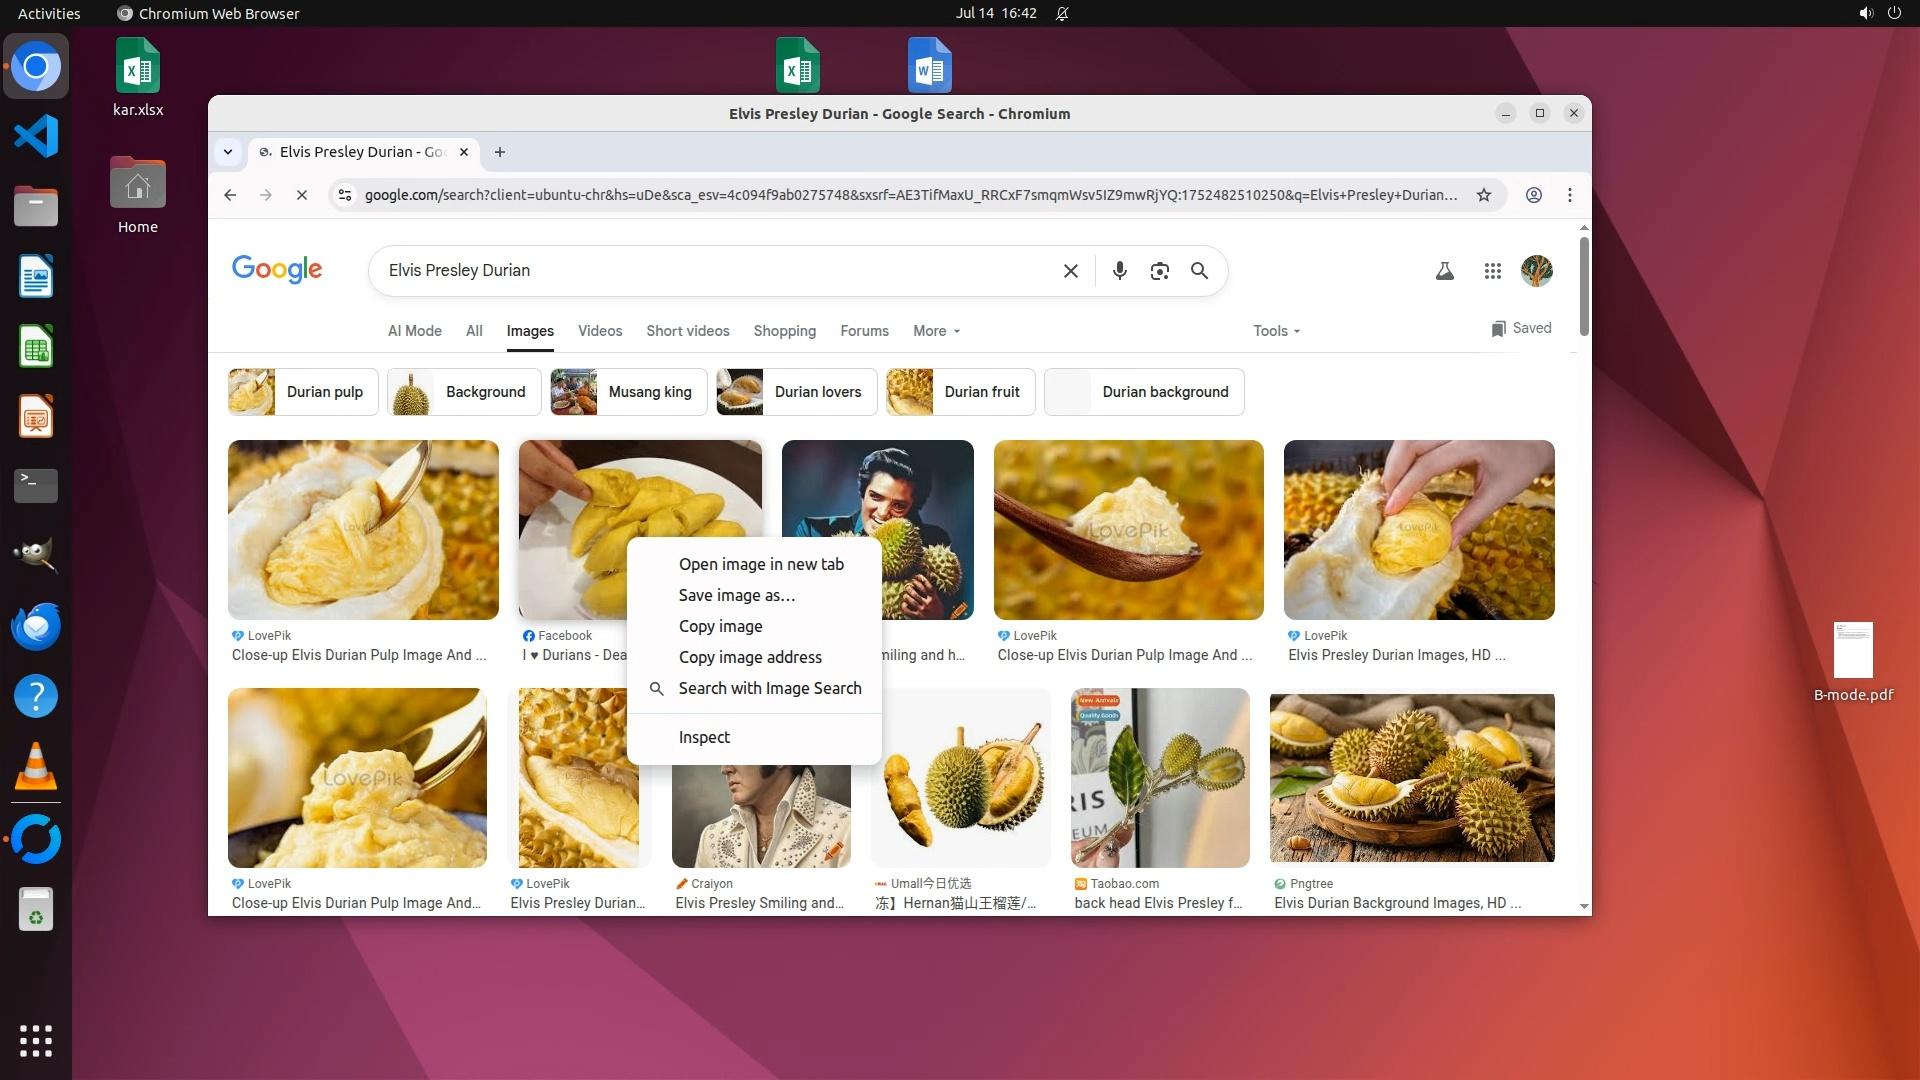The height and width of the screenshot is (1080, 1920).
Task: Click the search by image camera icon
Action: coord(1159,270)
